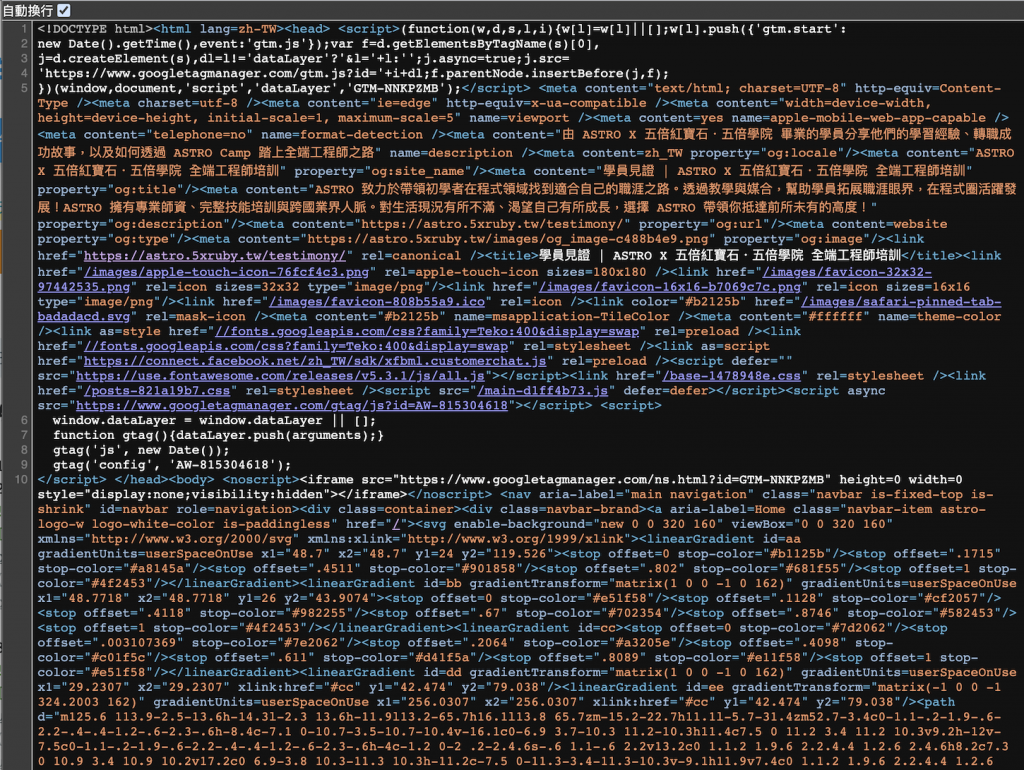Click the function gtag() definition line
This screenshot has height=770, width=1024.
[x=218, y=435]
